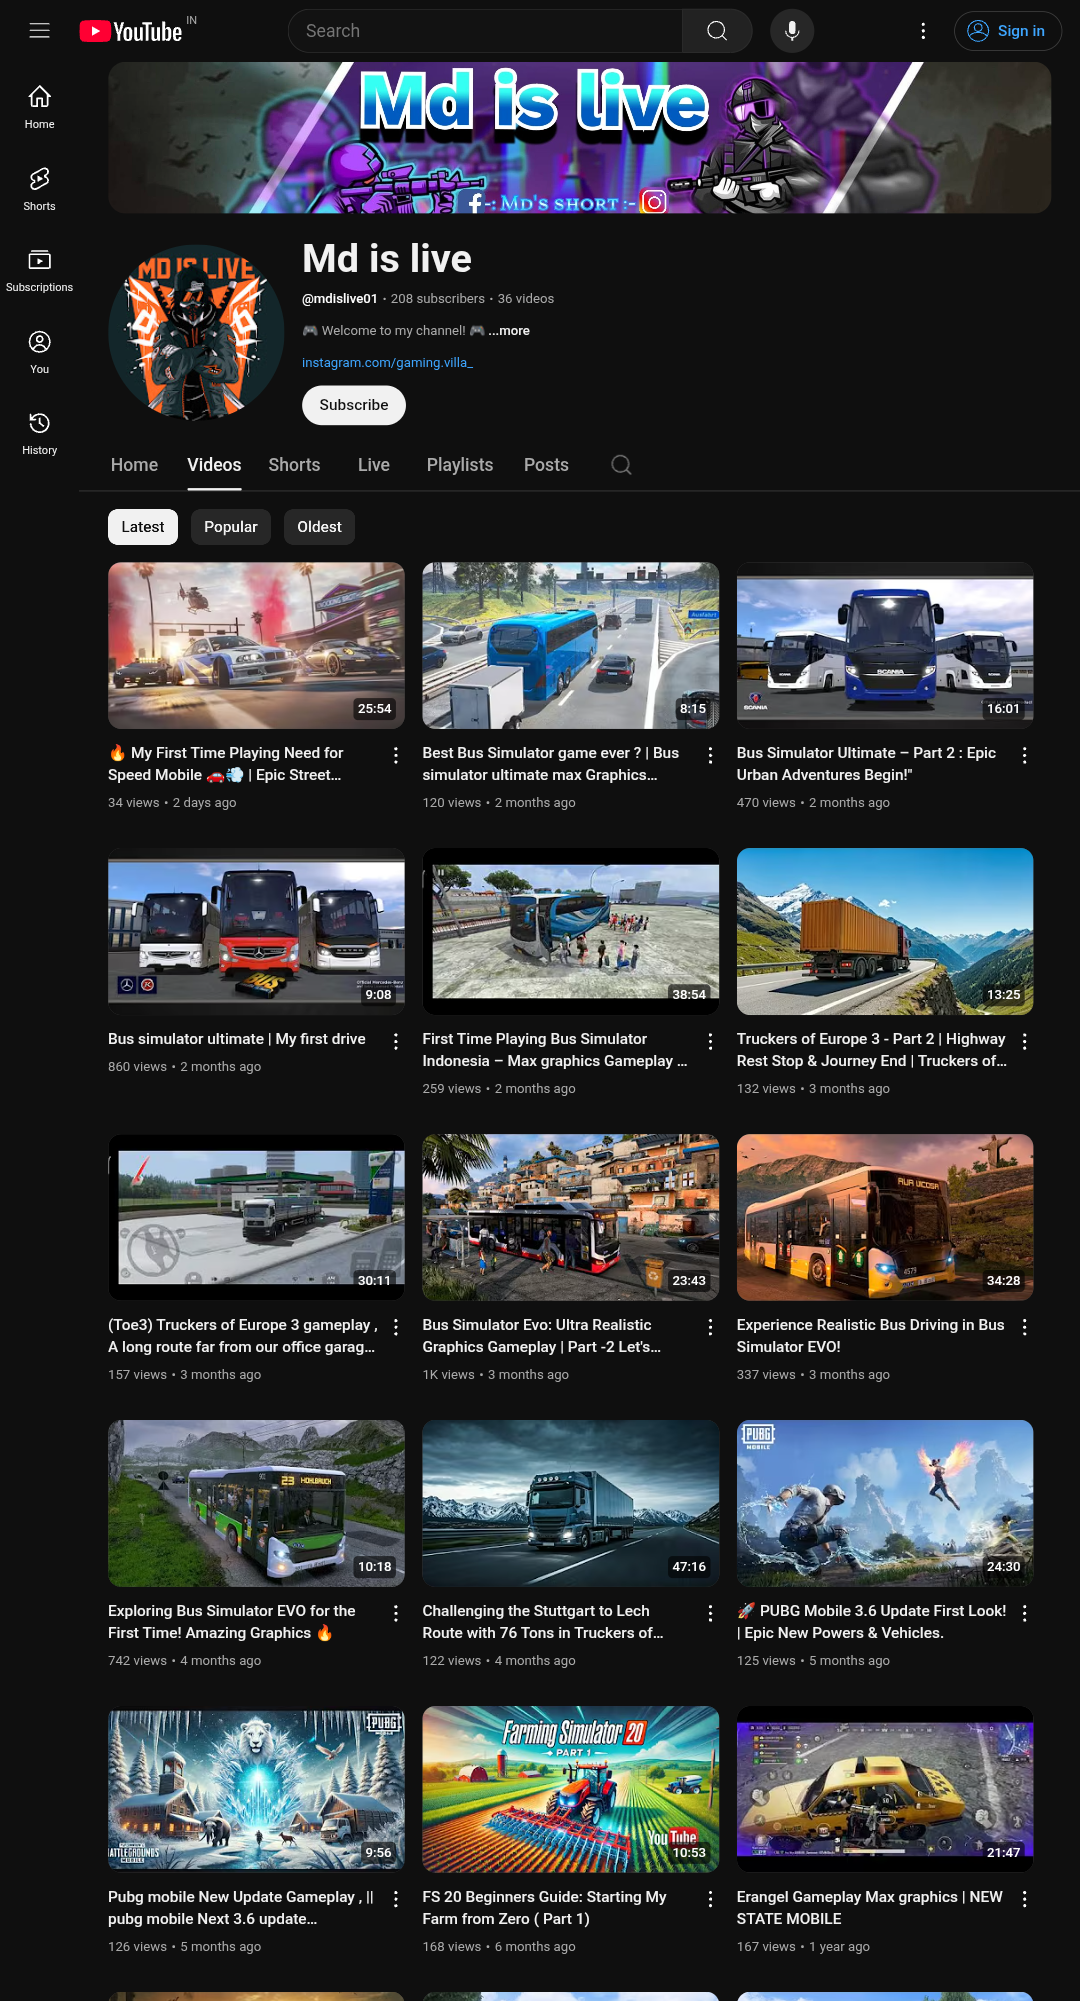The image size is (1080, 2001).
Task: Play the yellow taxi 21:47 thumbnail
Action: 885,1789
